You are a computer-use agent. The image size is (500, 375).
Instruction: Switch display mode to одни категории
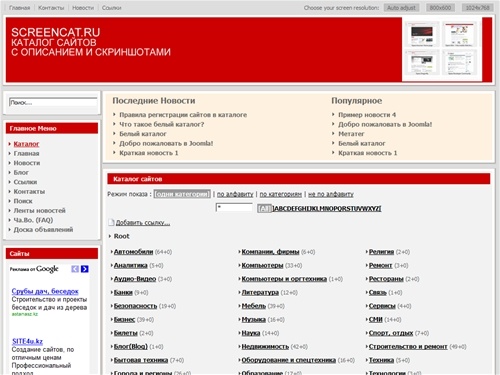(182, 194)
